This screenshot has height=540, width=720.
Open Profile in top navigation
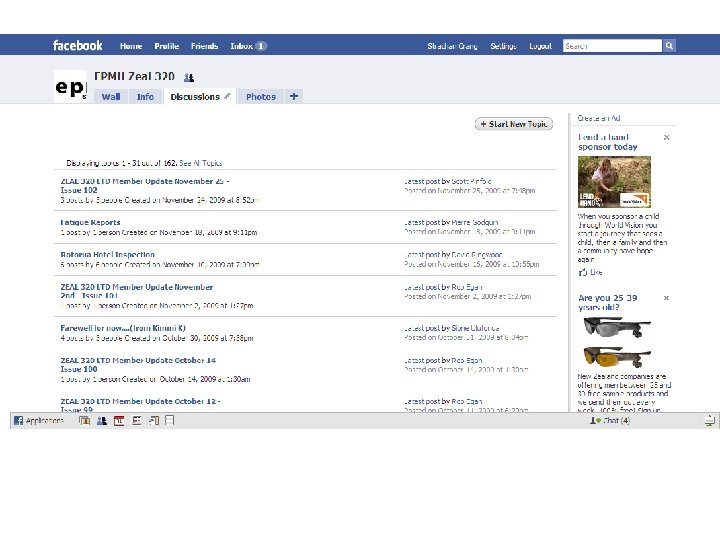(x=167, y=46)
